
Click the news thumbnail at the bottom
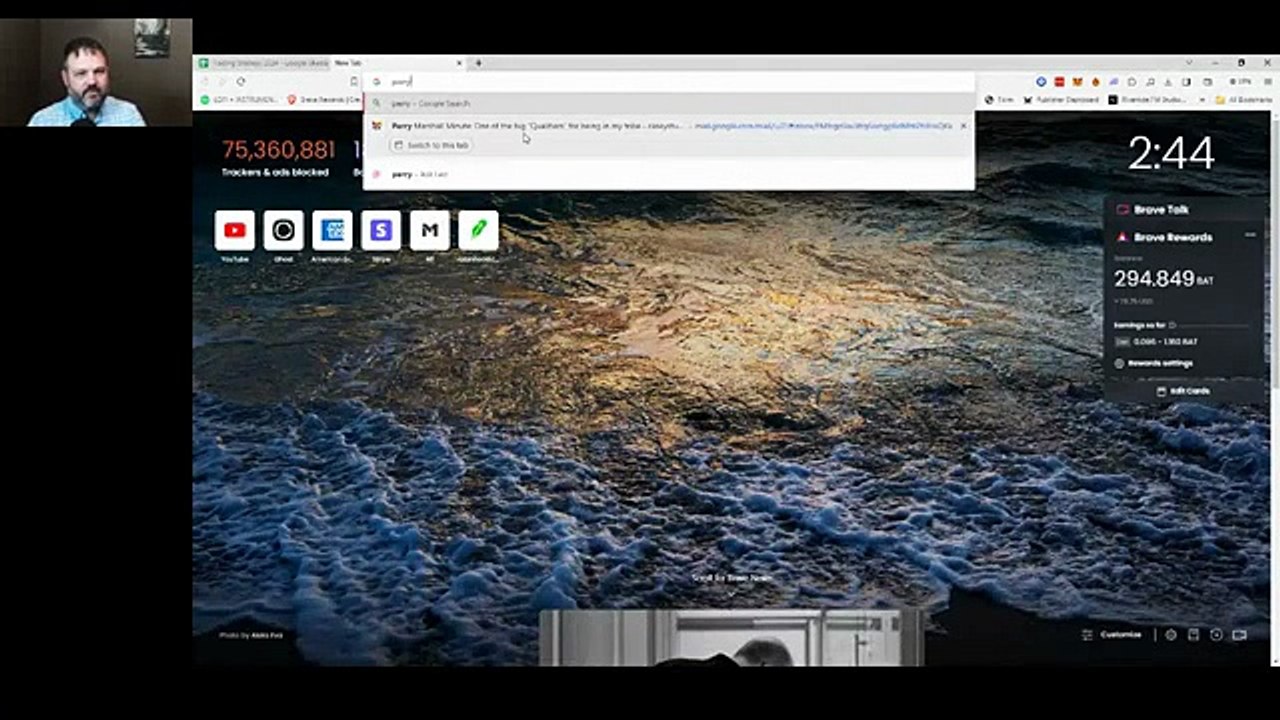click(x=732, y=638)
